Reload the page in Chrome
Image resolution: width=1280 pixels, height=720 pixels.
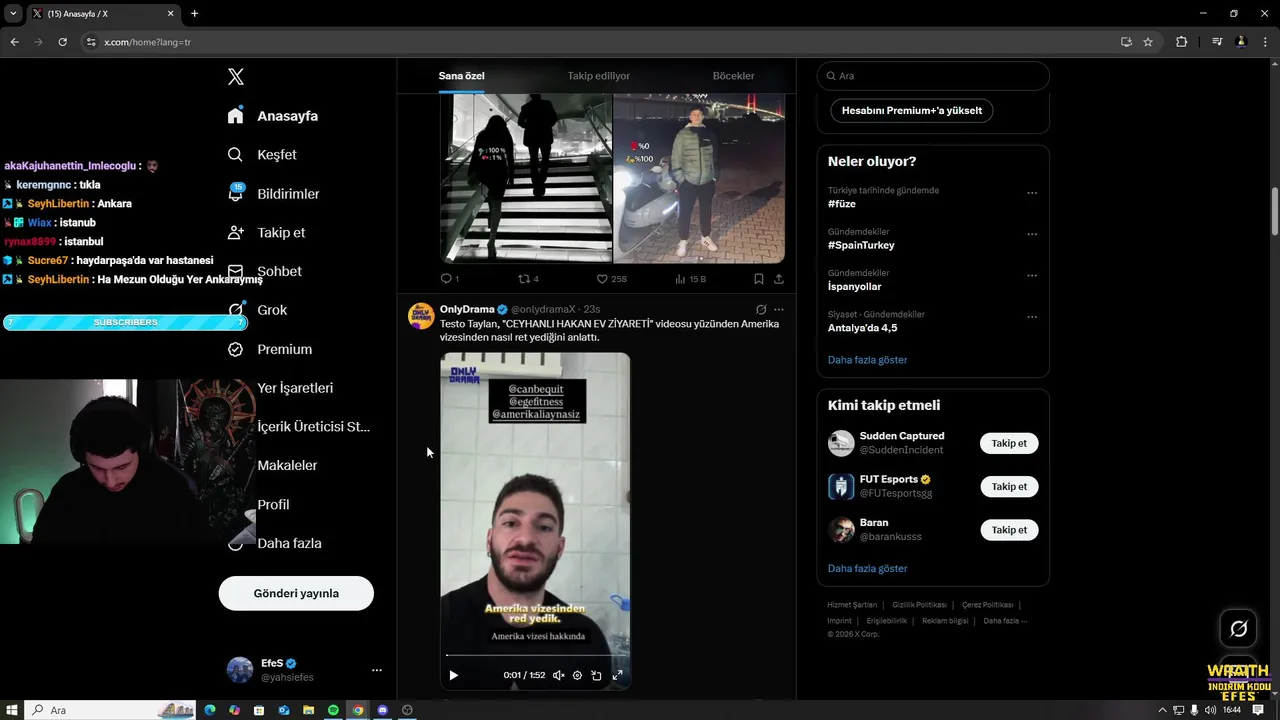click(x=62, y=42)
